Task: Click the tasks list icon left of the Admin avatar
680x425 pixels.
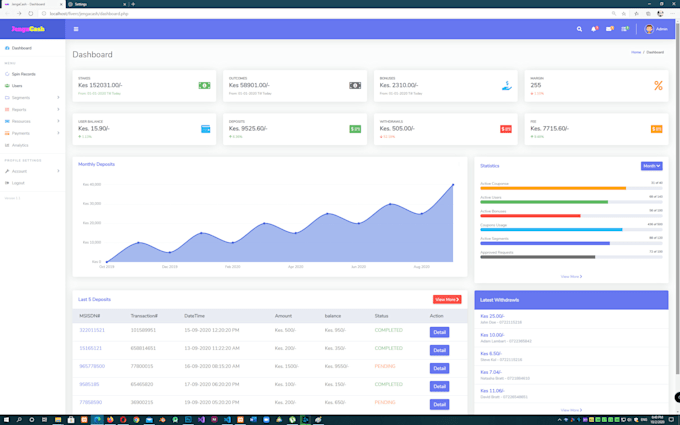Action: coord(625,29)
